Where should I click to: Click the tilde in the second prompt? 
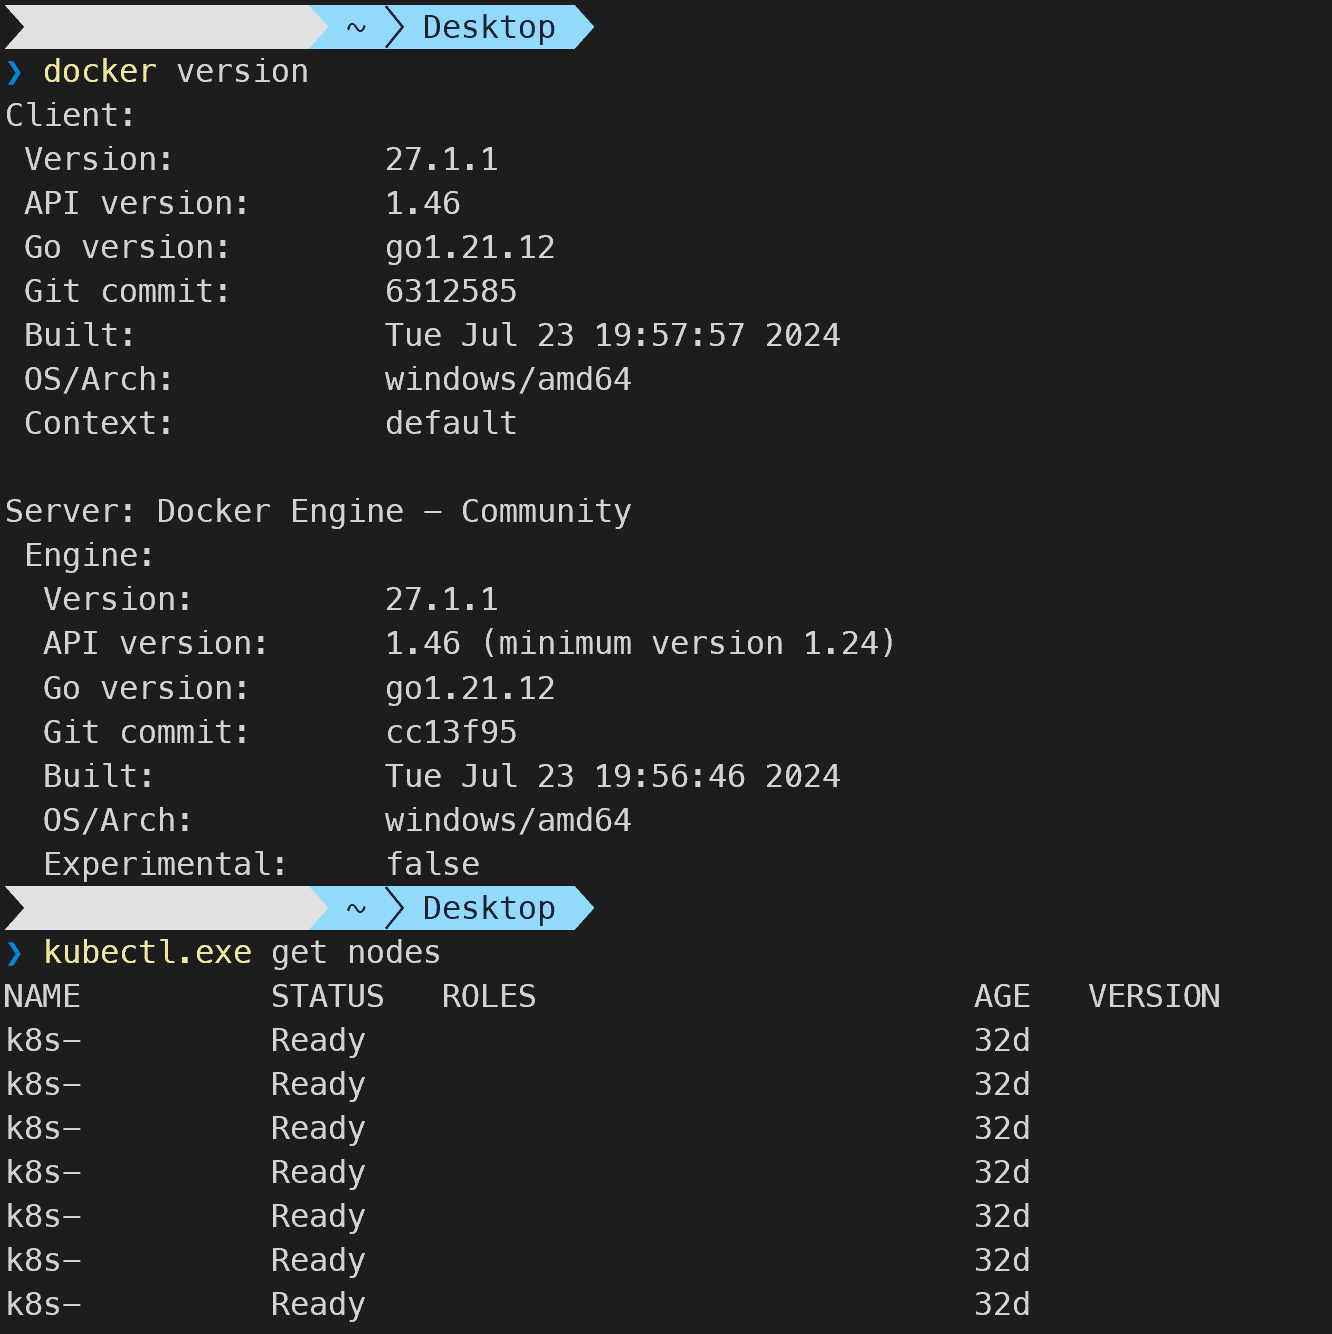pyautogui.click(x=356, y=909)
